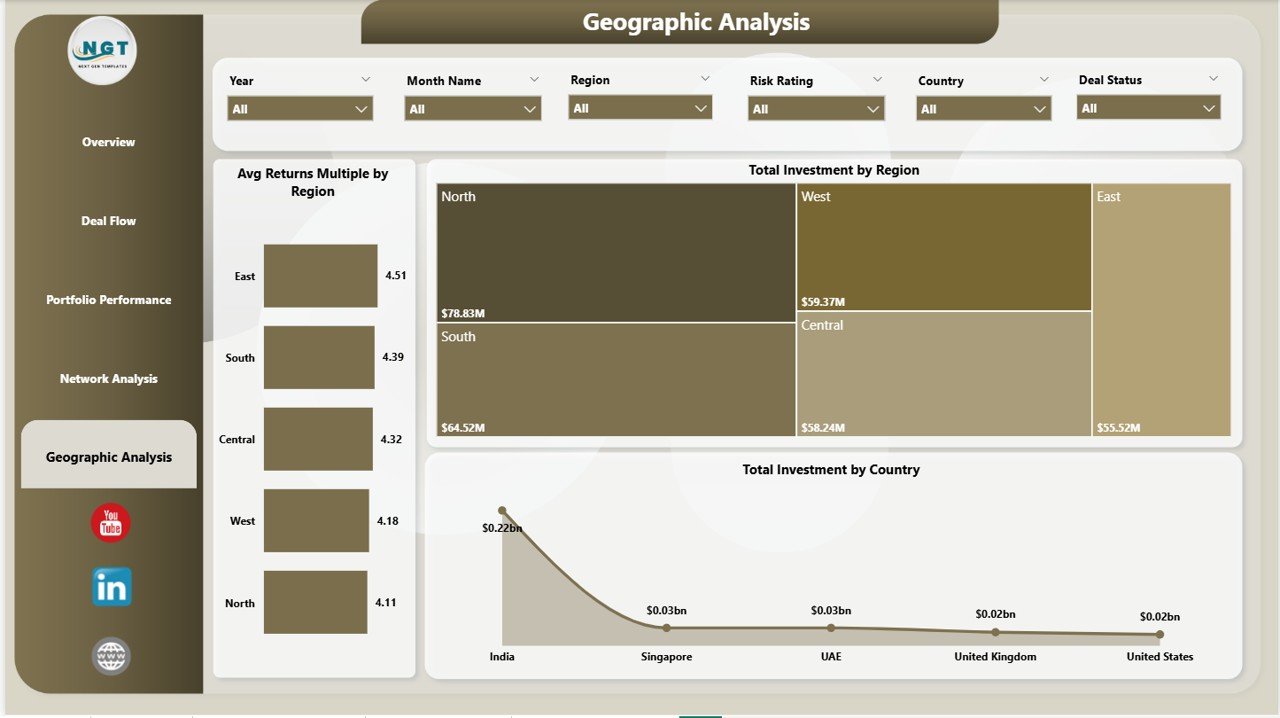Image resolution: width=1280 pixels, height=718 pixels.
Task: Open Portfolio Performance page
Action: tap(108, 300)
